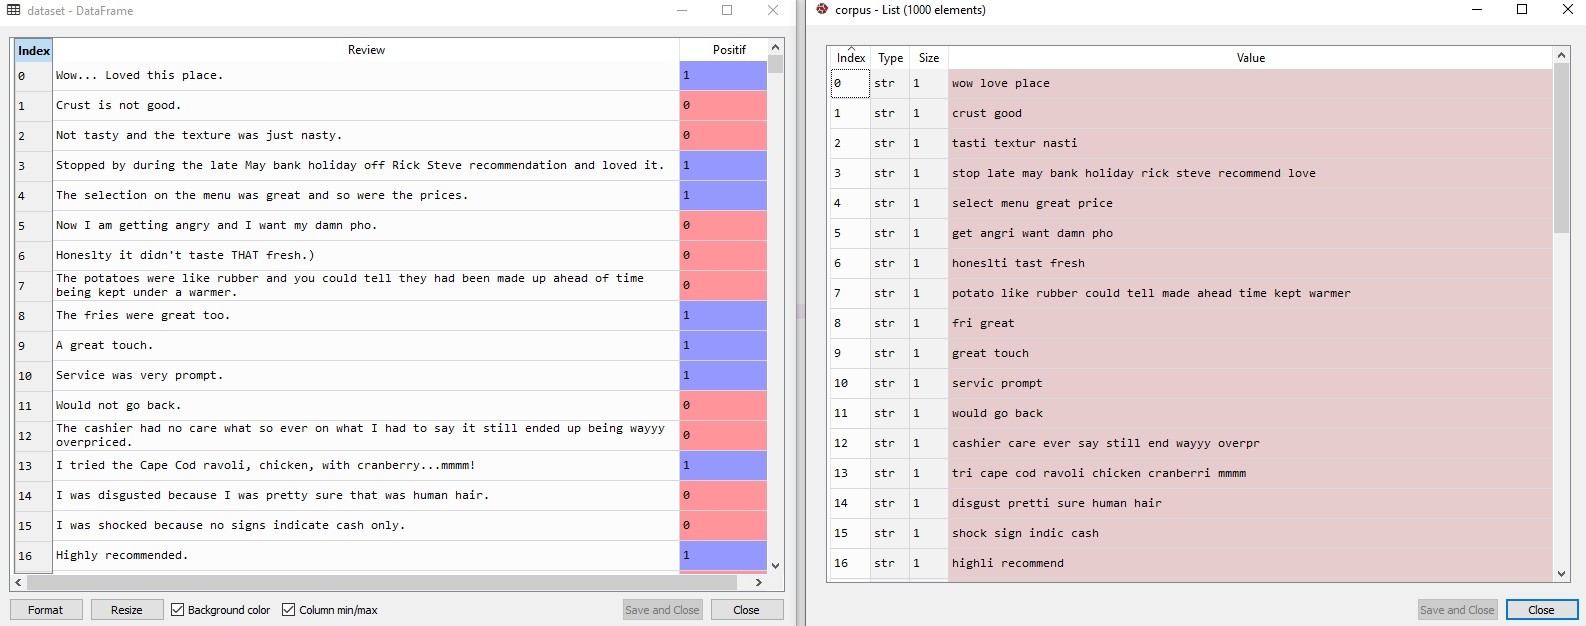Click Close button in corpus window

click(1541, 610)
